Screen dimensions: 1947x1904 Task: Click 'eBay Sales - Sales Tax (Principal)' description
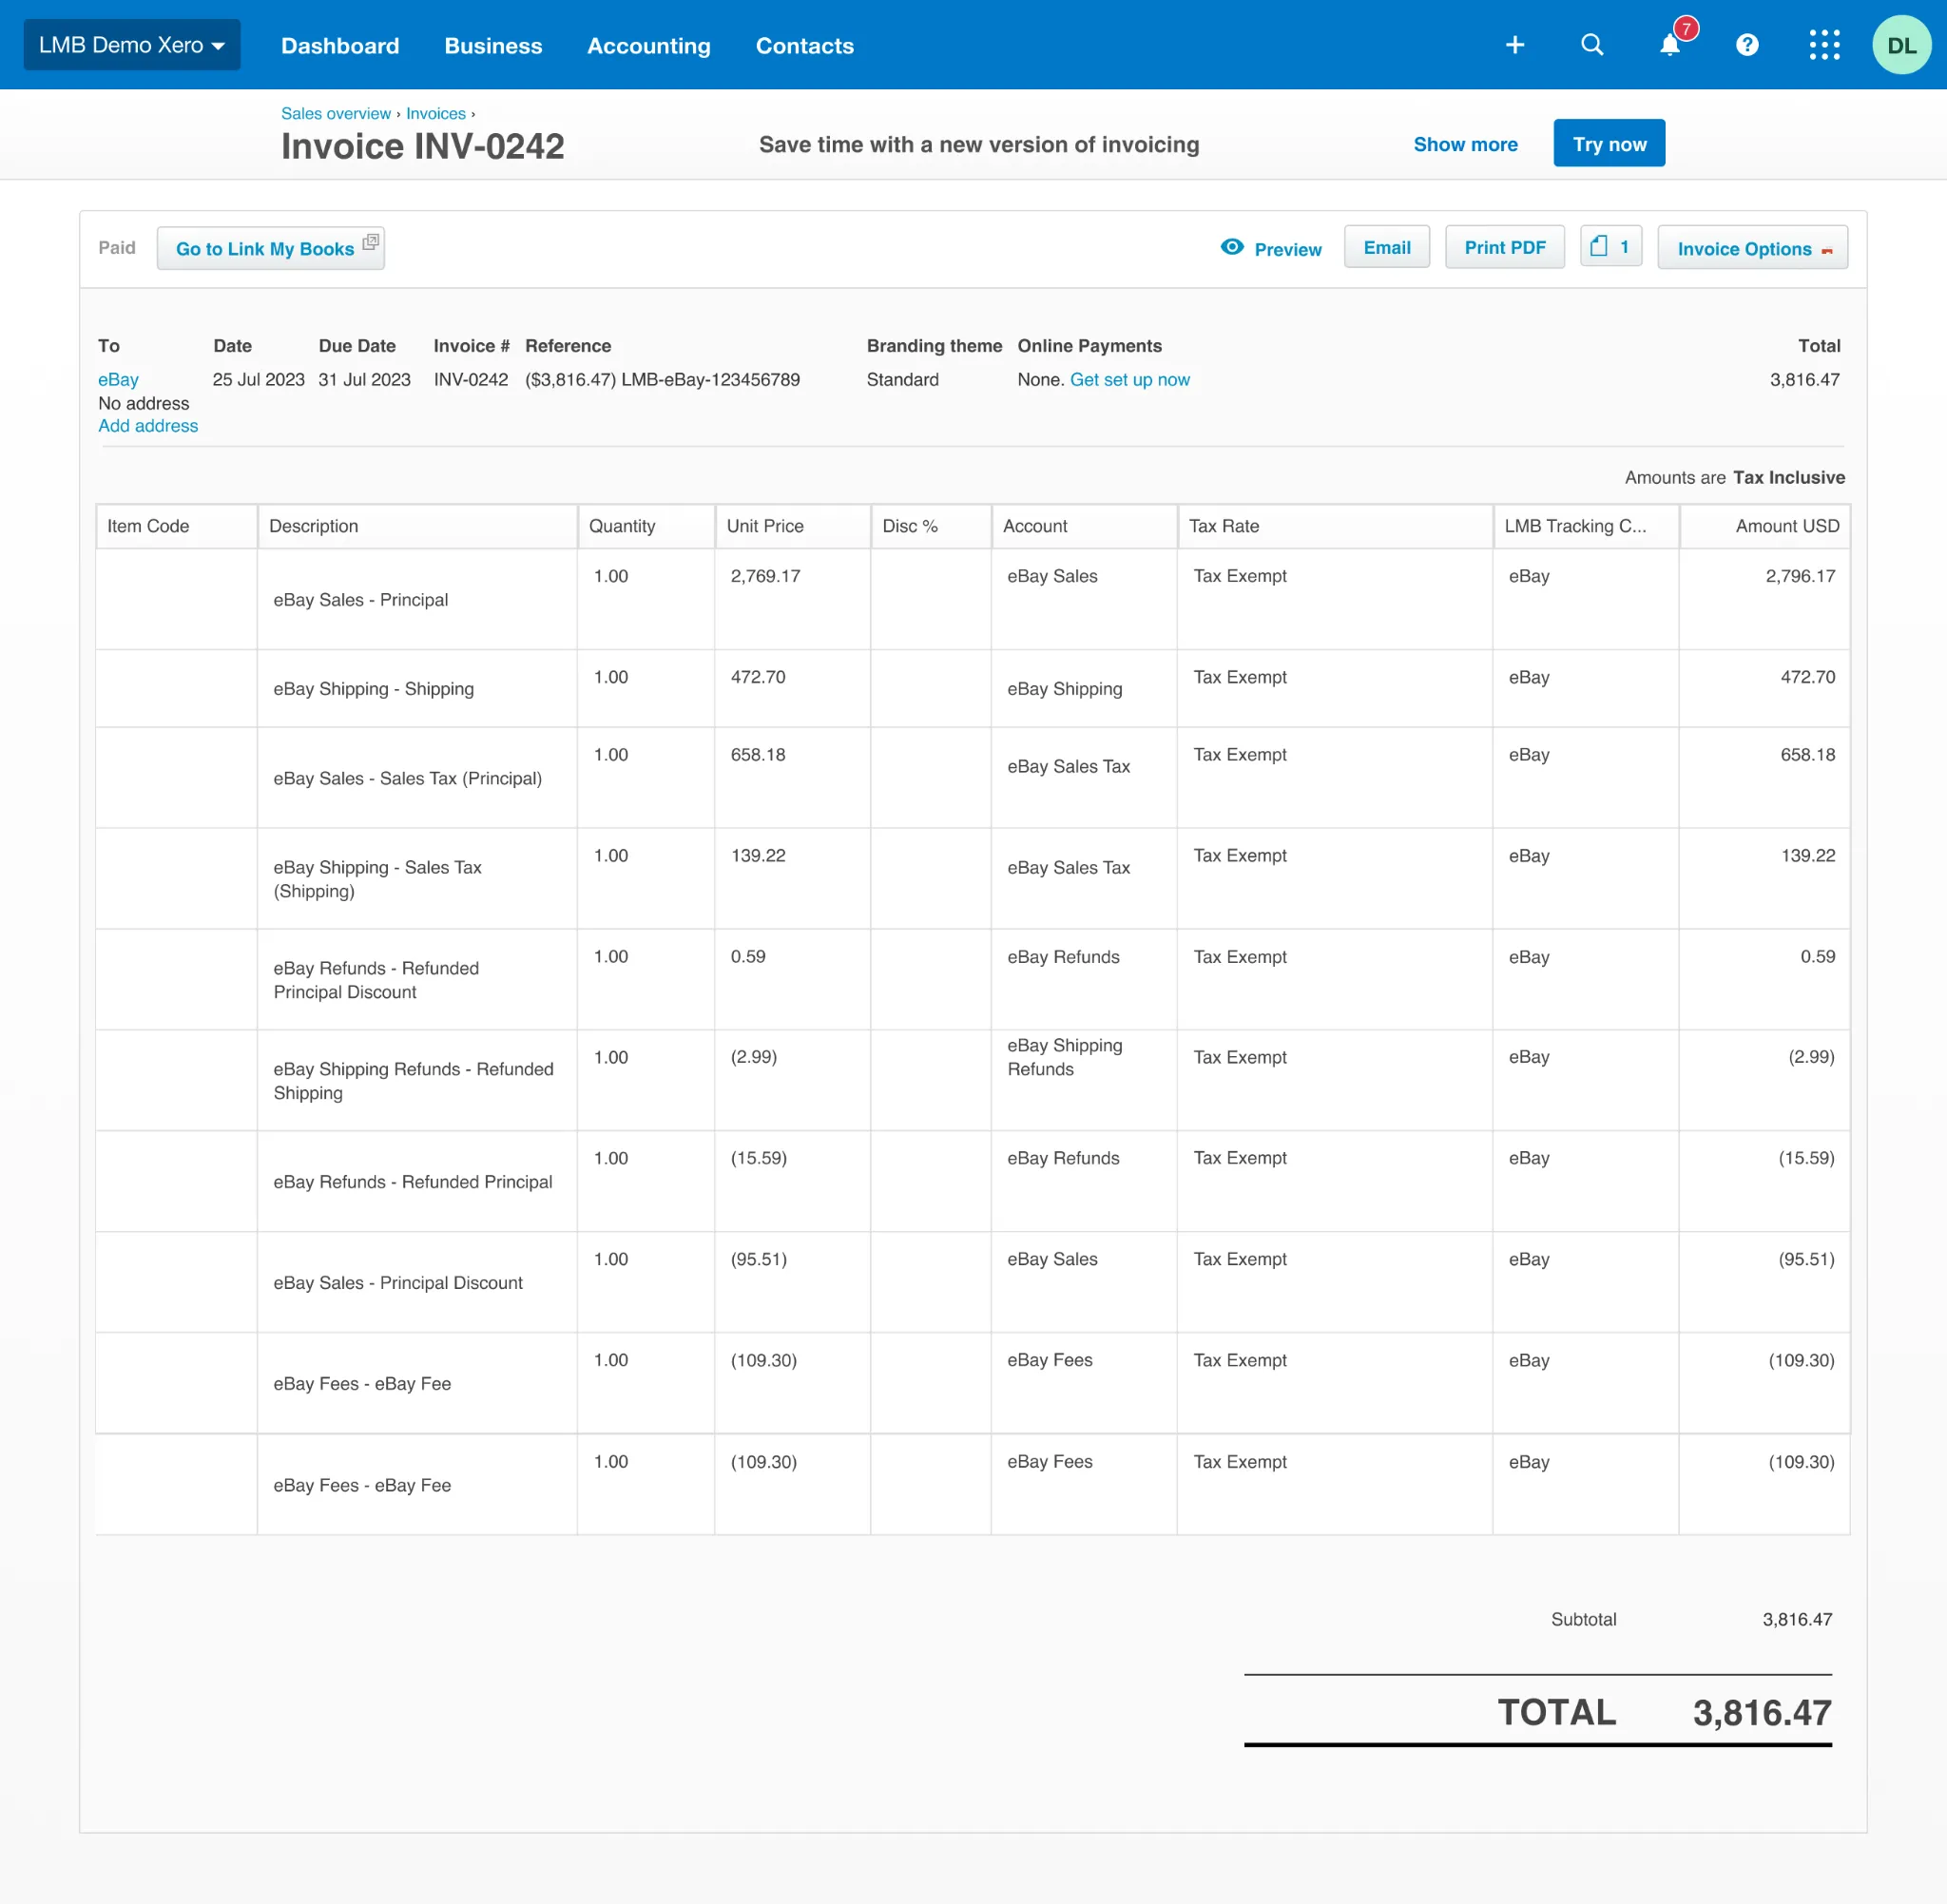[407, 778]
